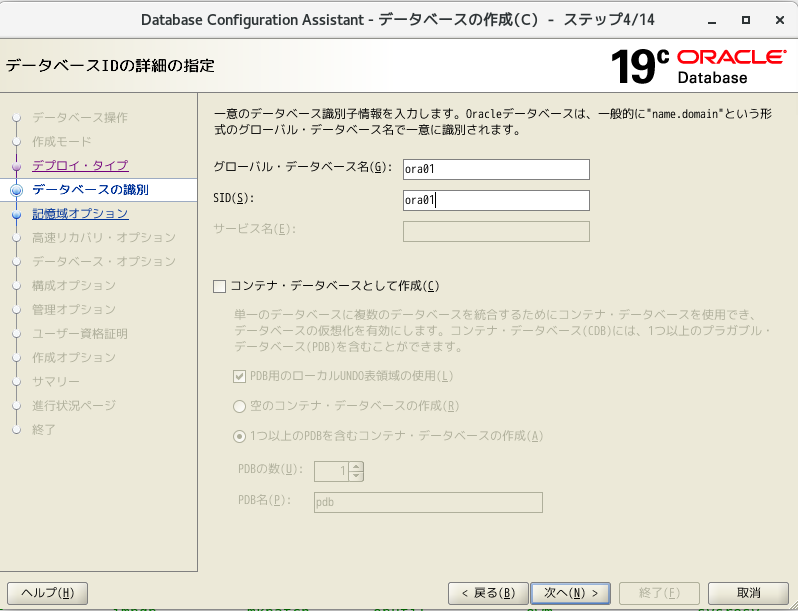
Task: Click the サービス名 input field
Action: (496, 231)
